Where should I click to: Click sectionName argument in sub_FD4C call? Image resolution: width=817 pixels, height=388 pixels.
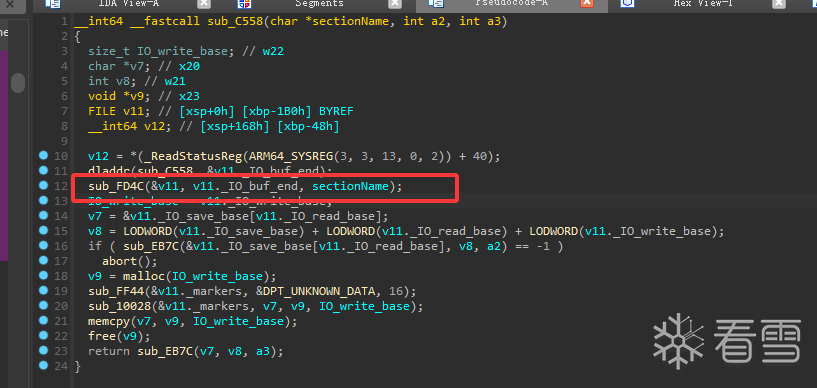350,186
